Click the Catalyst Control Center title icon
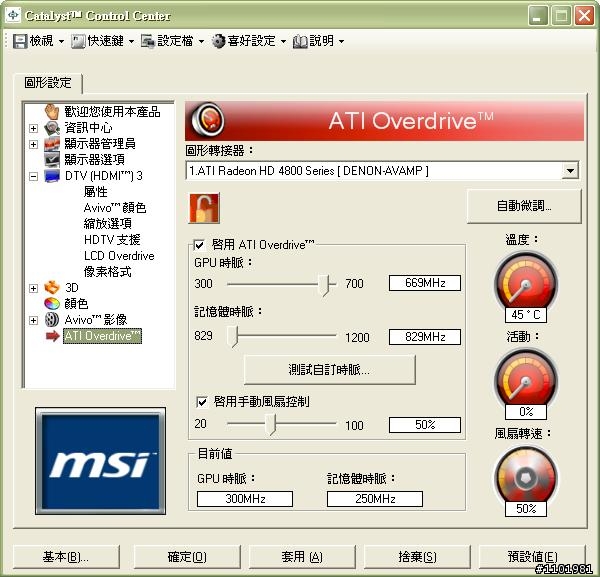600x577 pixels. (13, 15)
